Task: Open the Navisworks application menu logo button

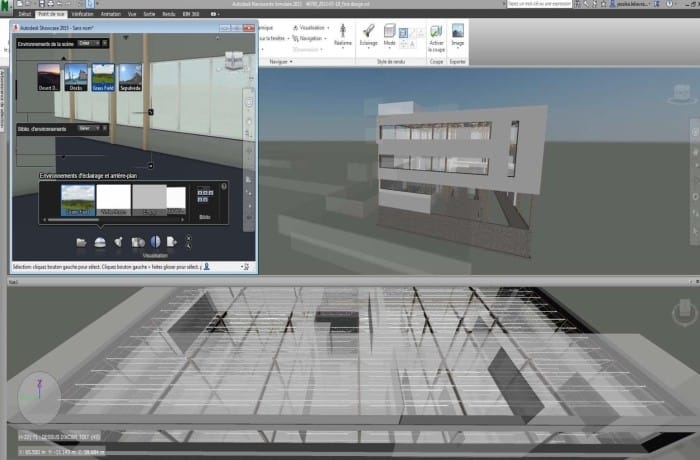Action: (x=4, y=8)
